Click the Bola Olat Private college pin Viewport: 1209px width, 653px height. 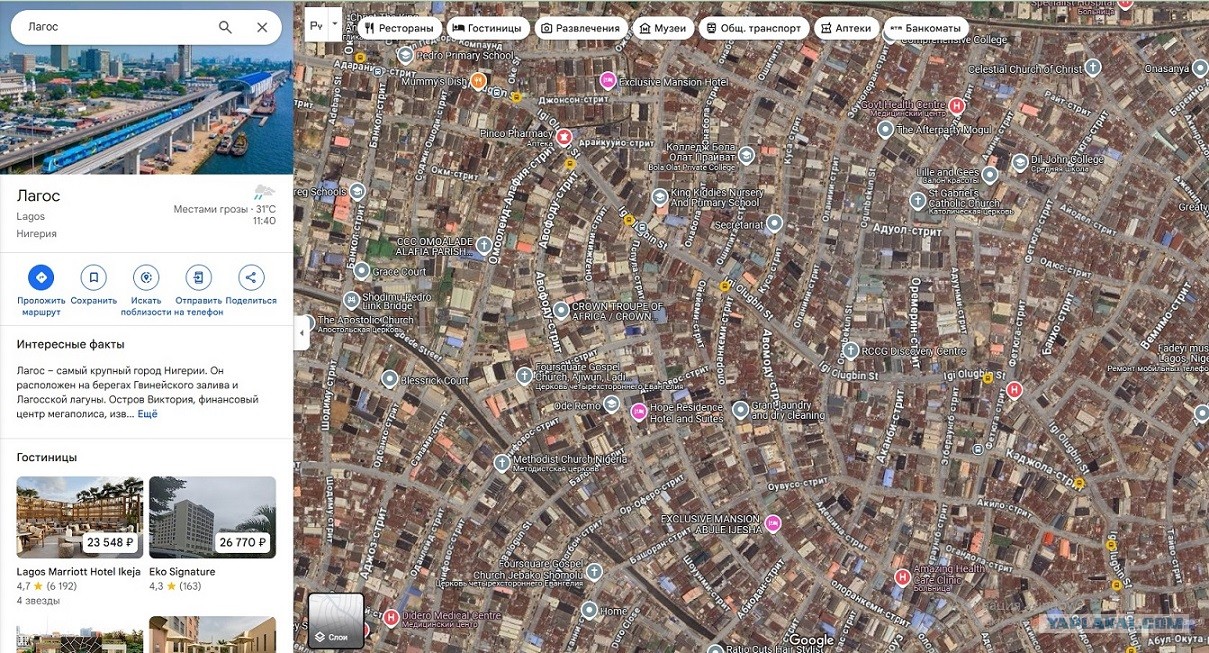[746, 155]
